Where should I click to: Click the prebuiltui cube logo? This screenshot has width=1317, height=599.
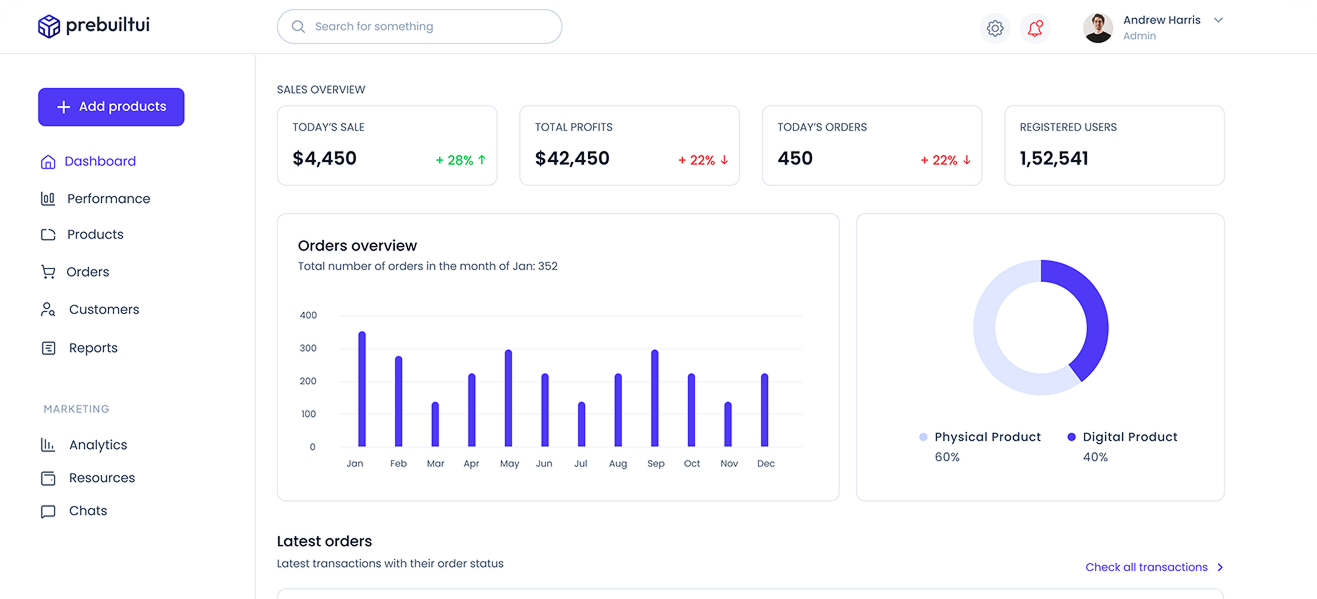click(49, 26)
